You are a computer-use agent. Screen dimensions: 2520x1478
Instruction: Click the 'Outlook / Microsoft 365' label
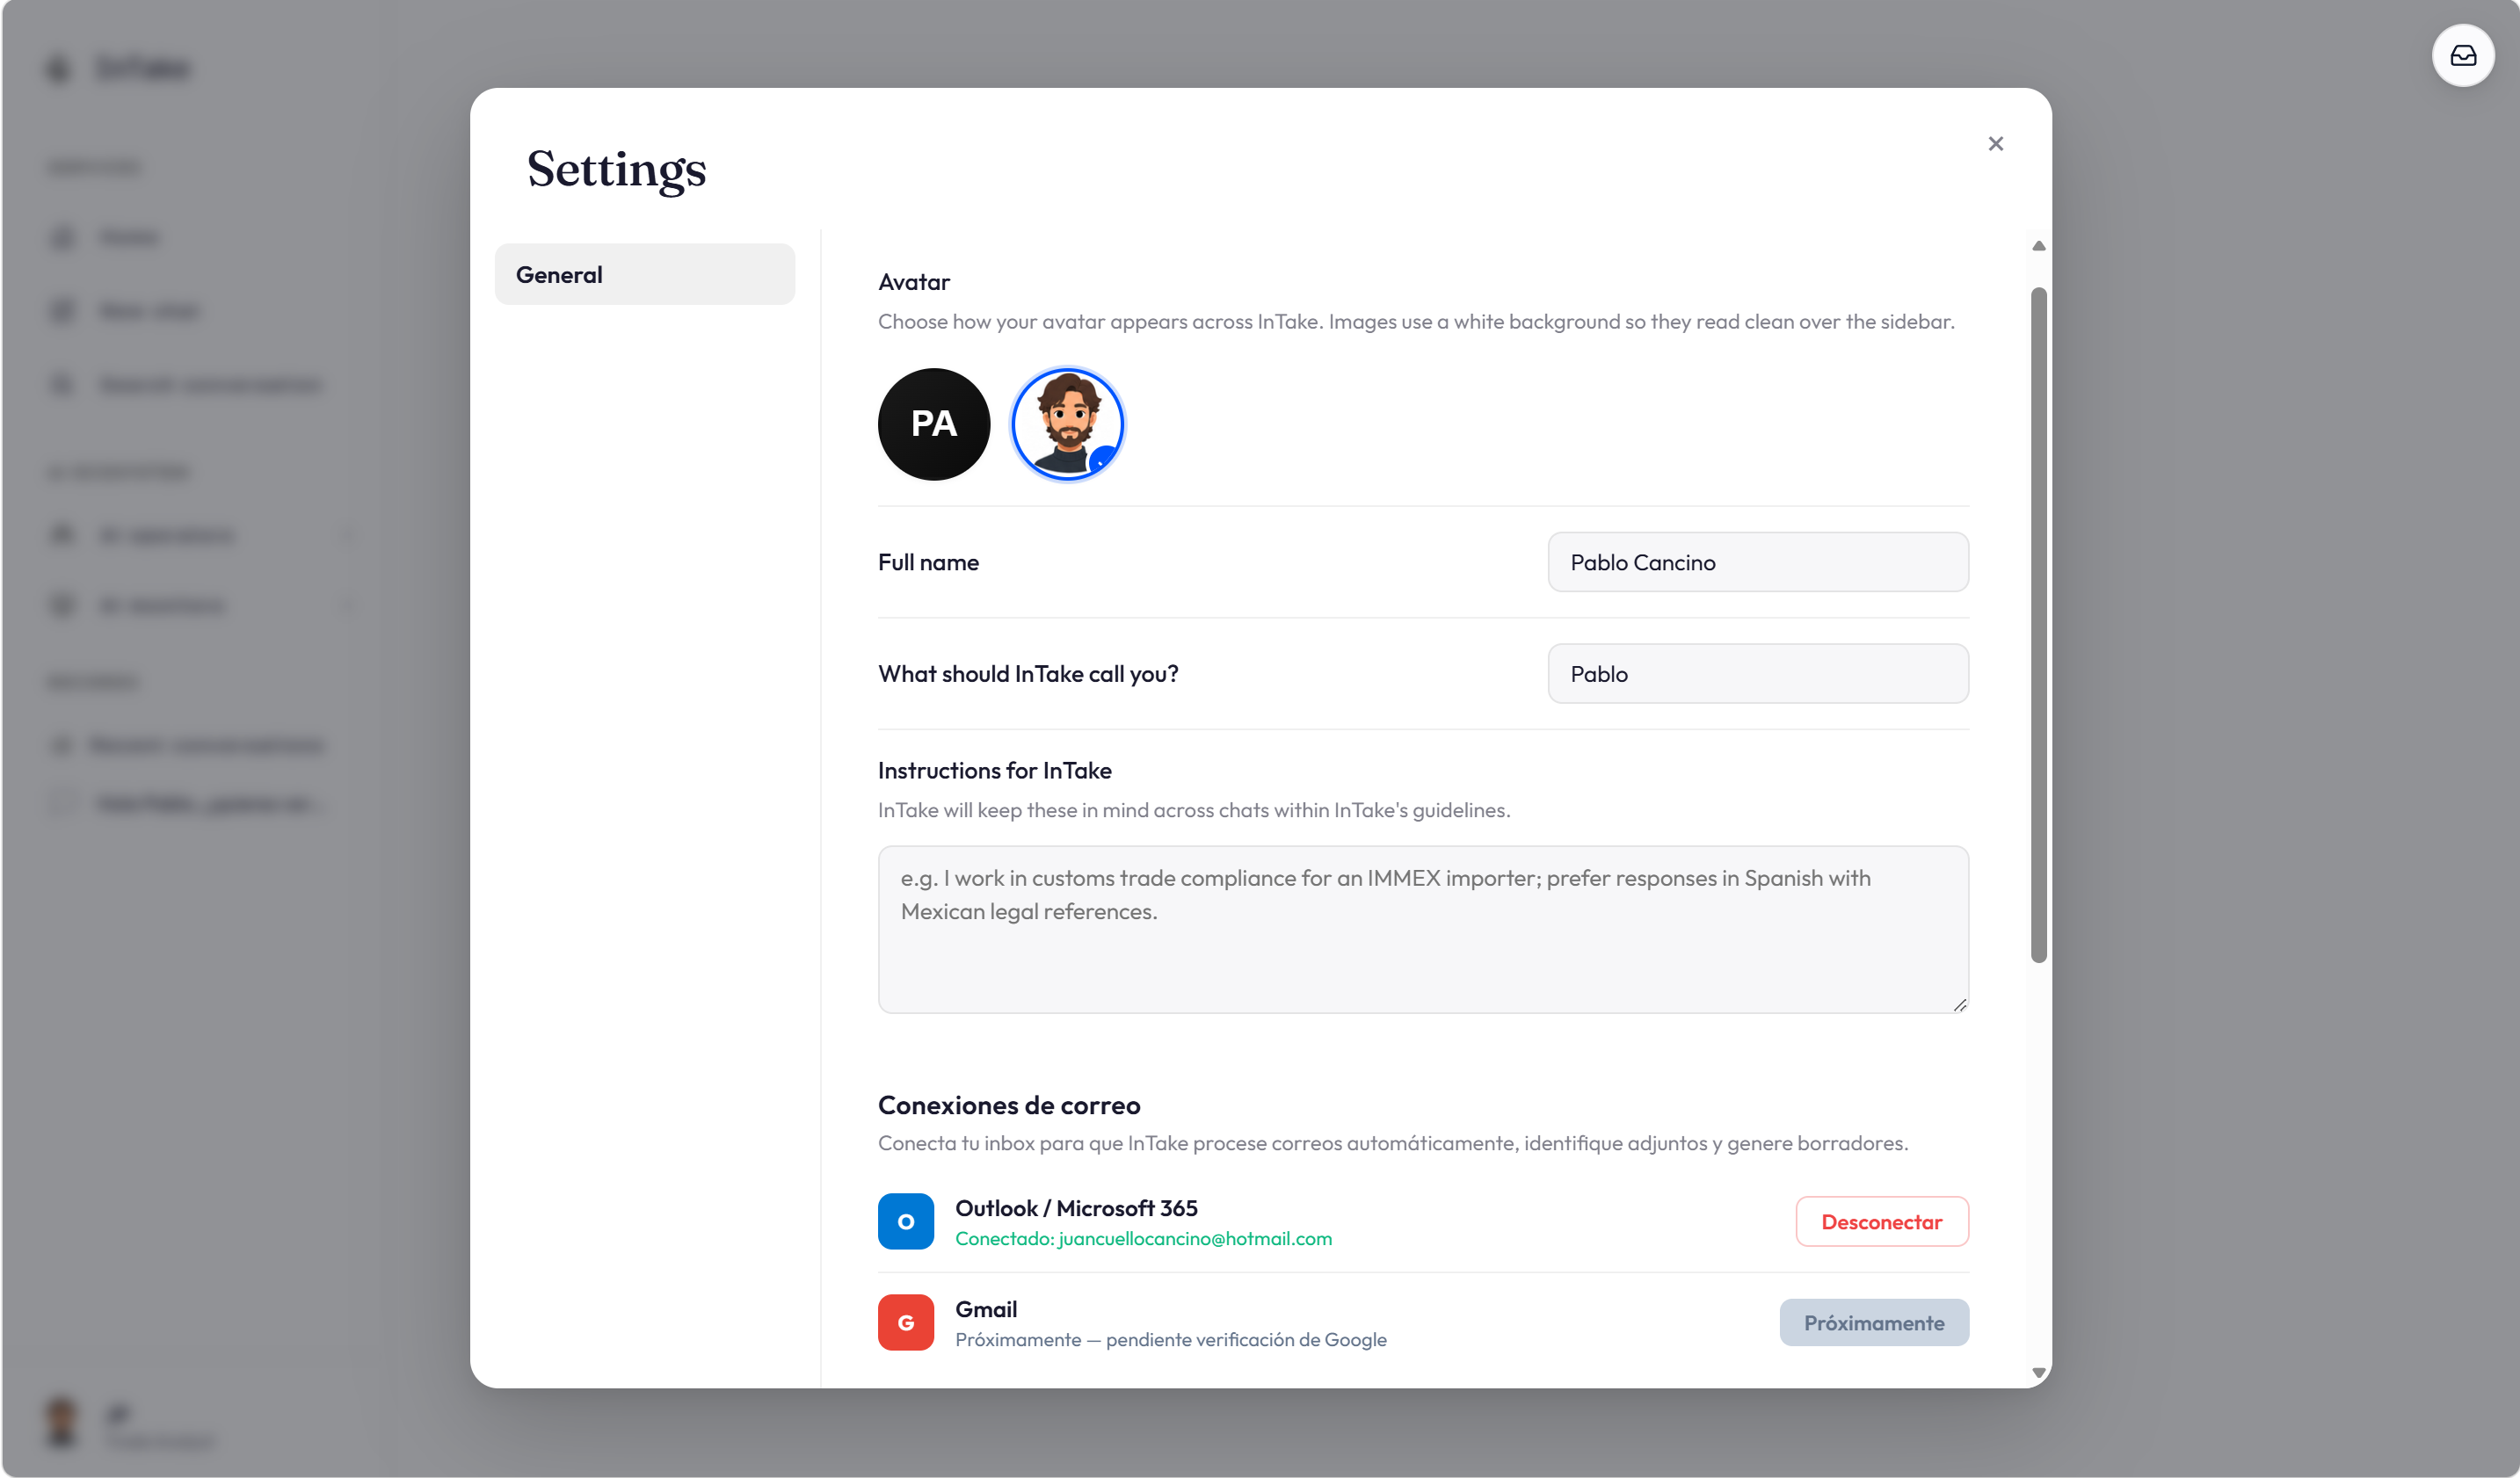1076,1208
